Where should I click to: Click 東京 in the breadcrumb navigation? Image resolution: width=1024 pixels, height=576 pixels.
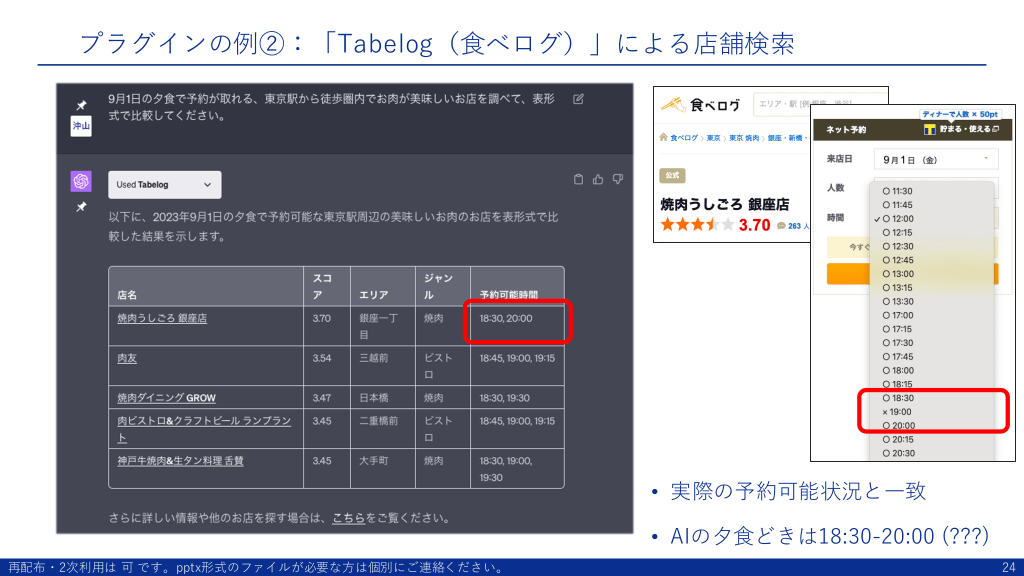[713, 138]
